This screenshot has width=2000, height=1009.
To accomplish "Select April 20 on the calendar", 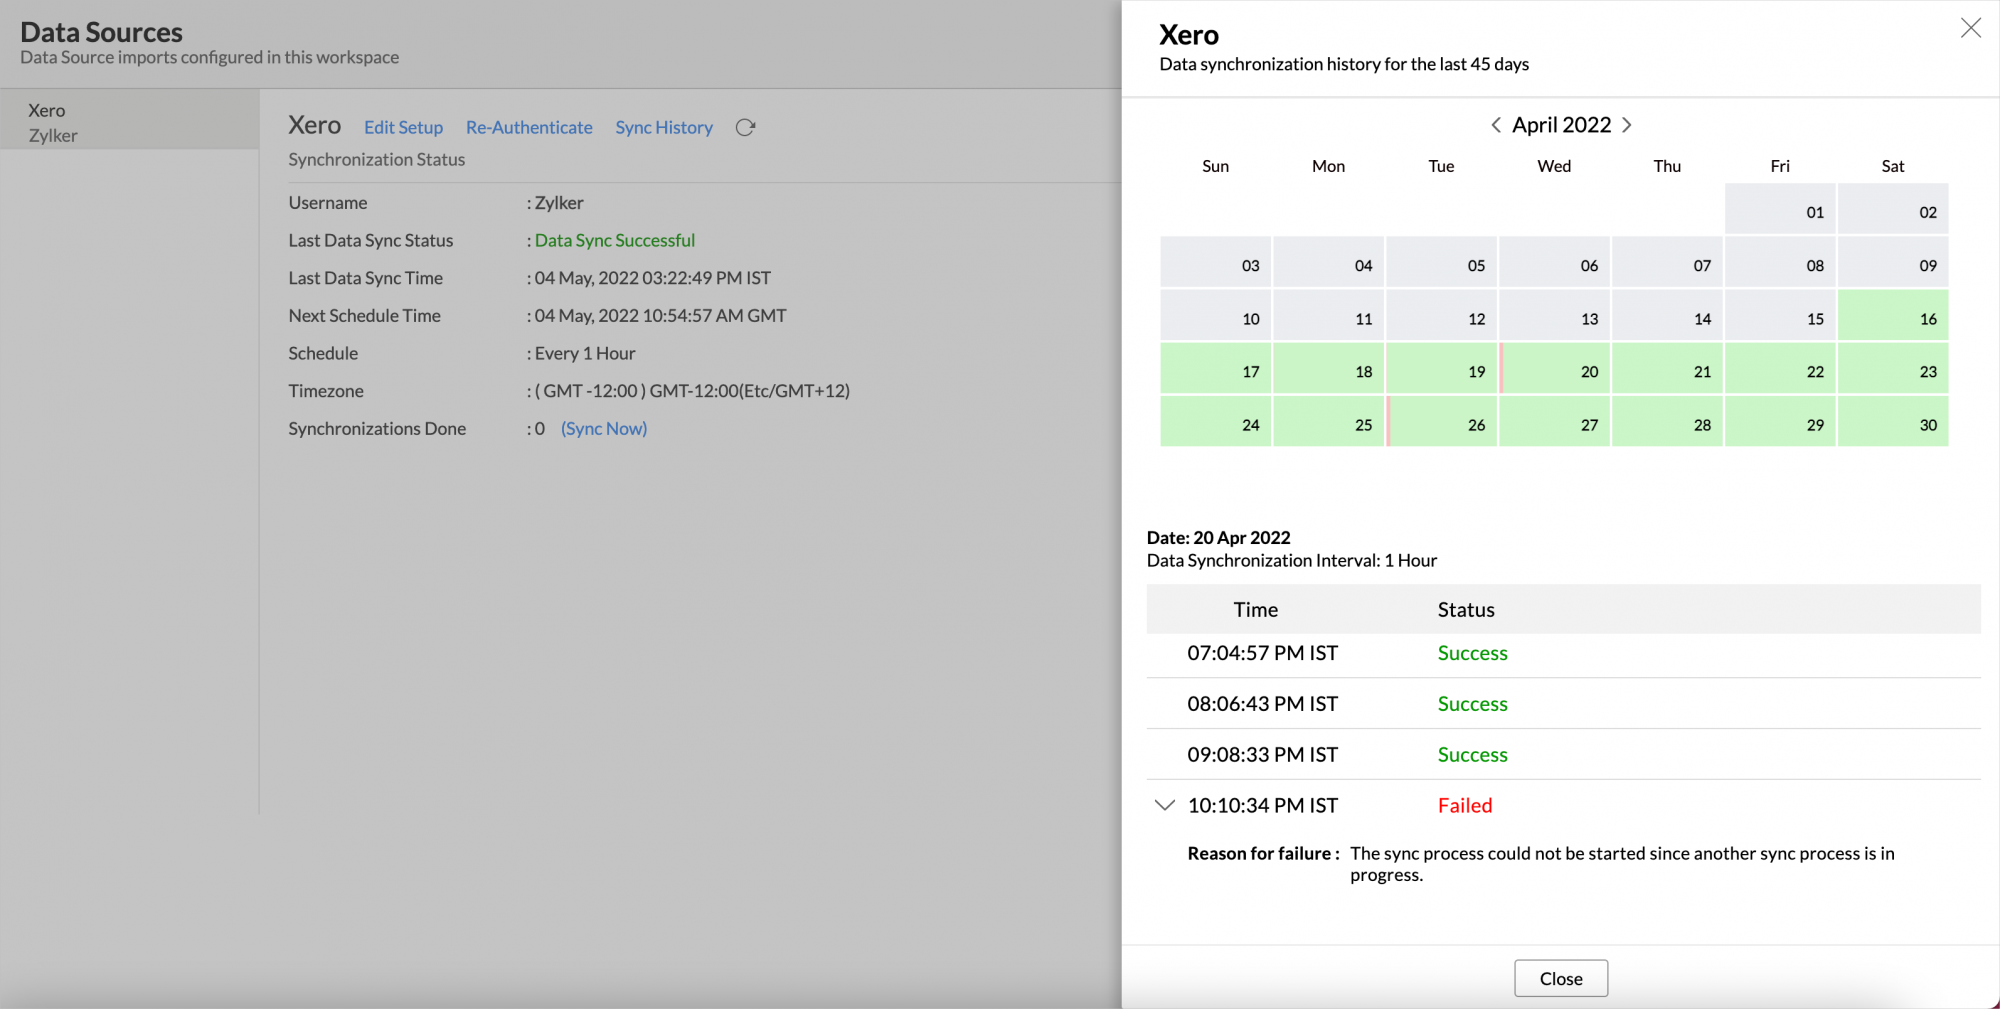I will (x=1555, y=368).
